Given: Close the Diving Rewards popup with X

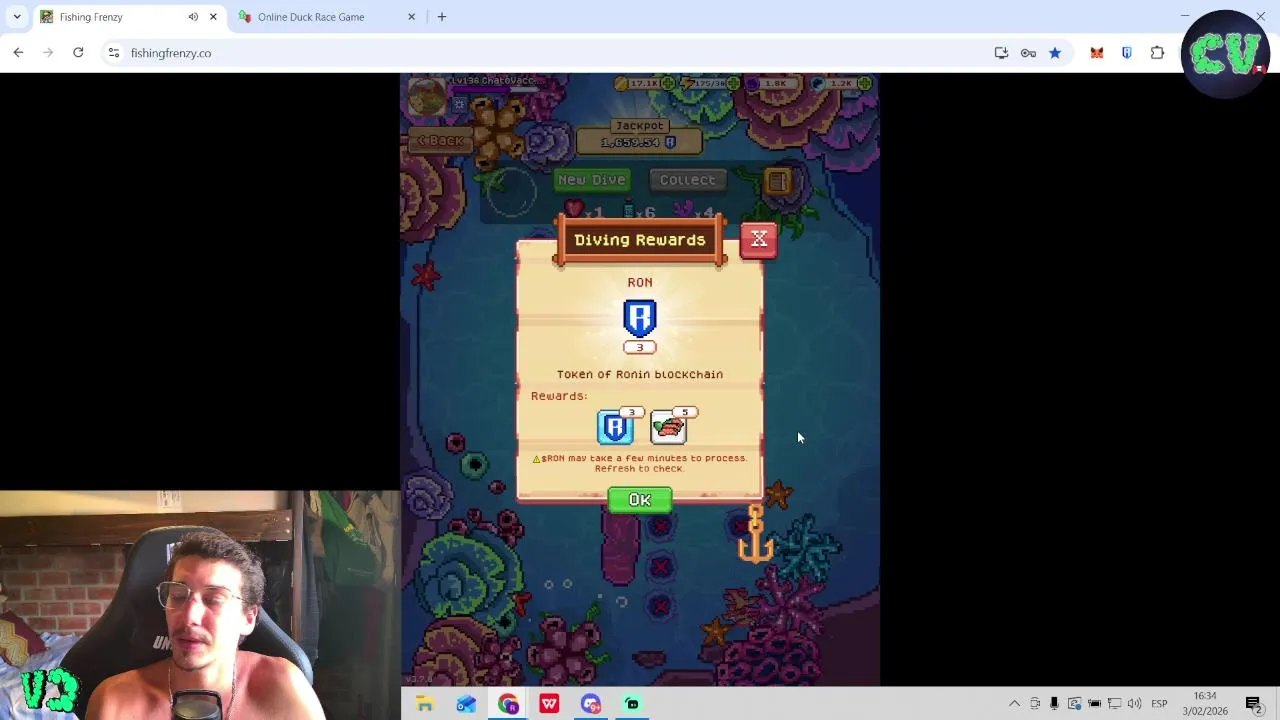Looking at the screenshot, I should (759, 239).
